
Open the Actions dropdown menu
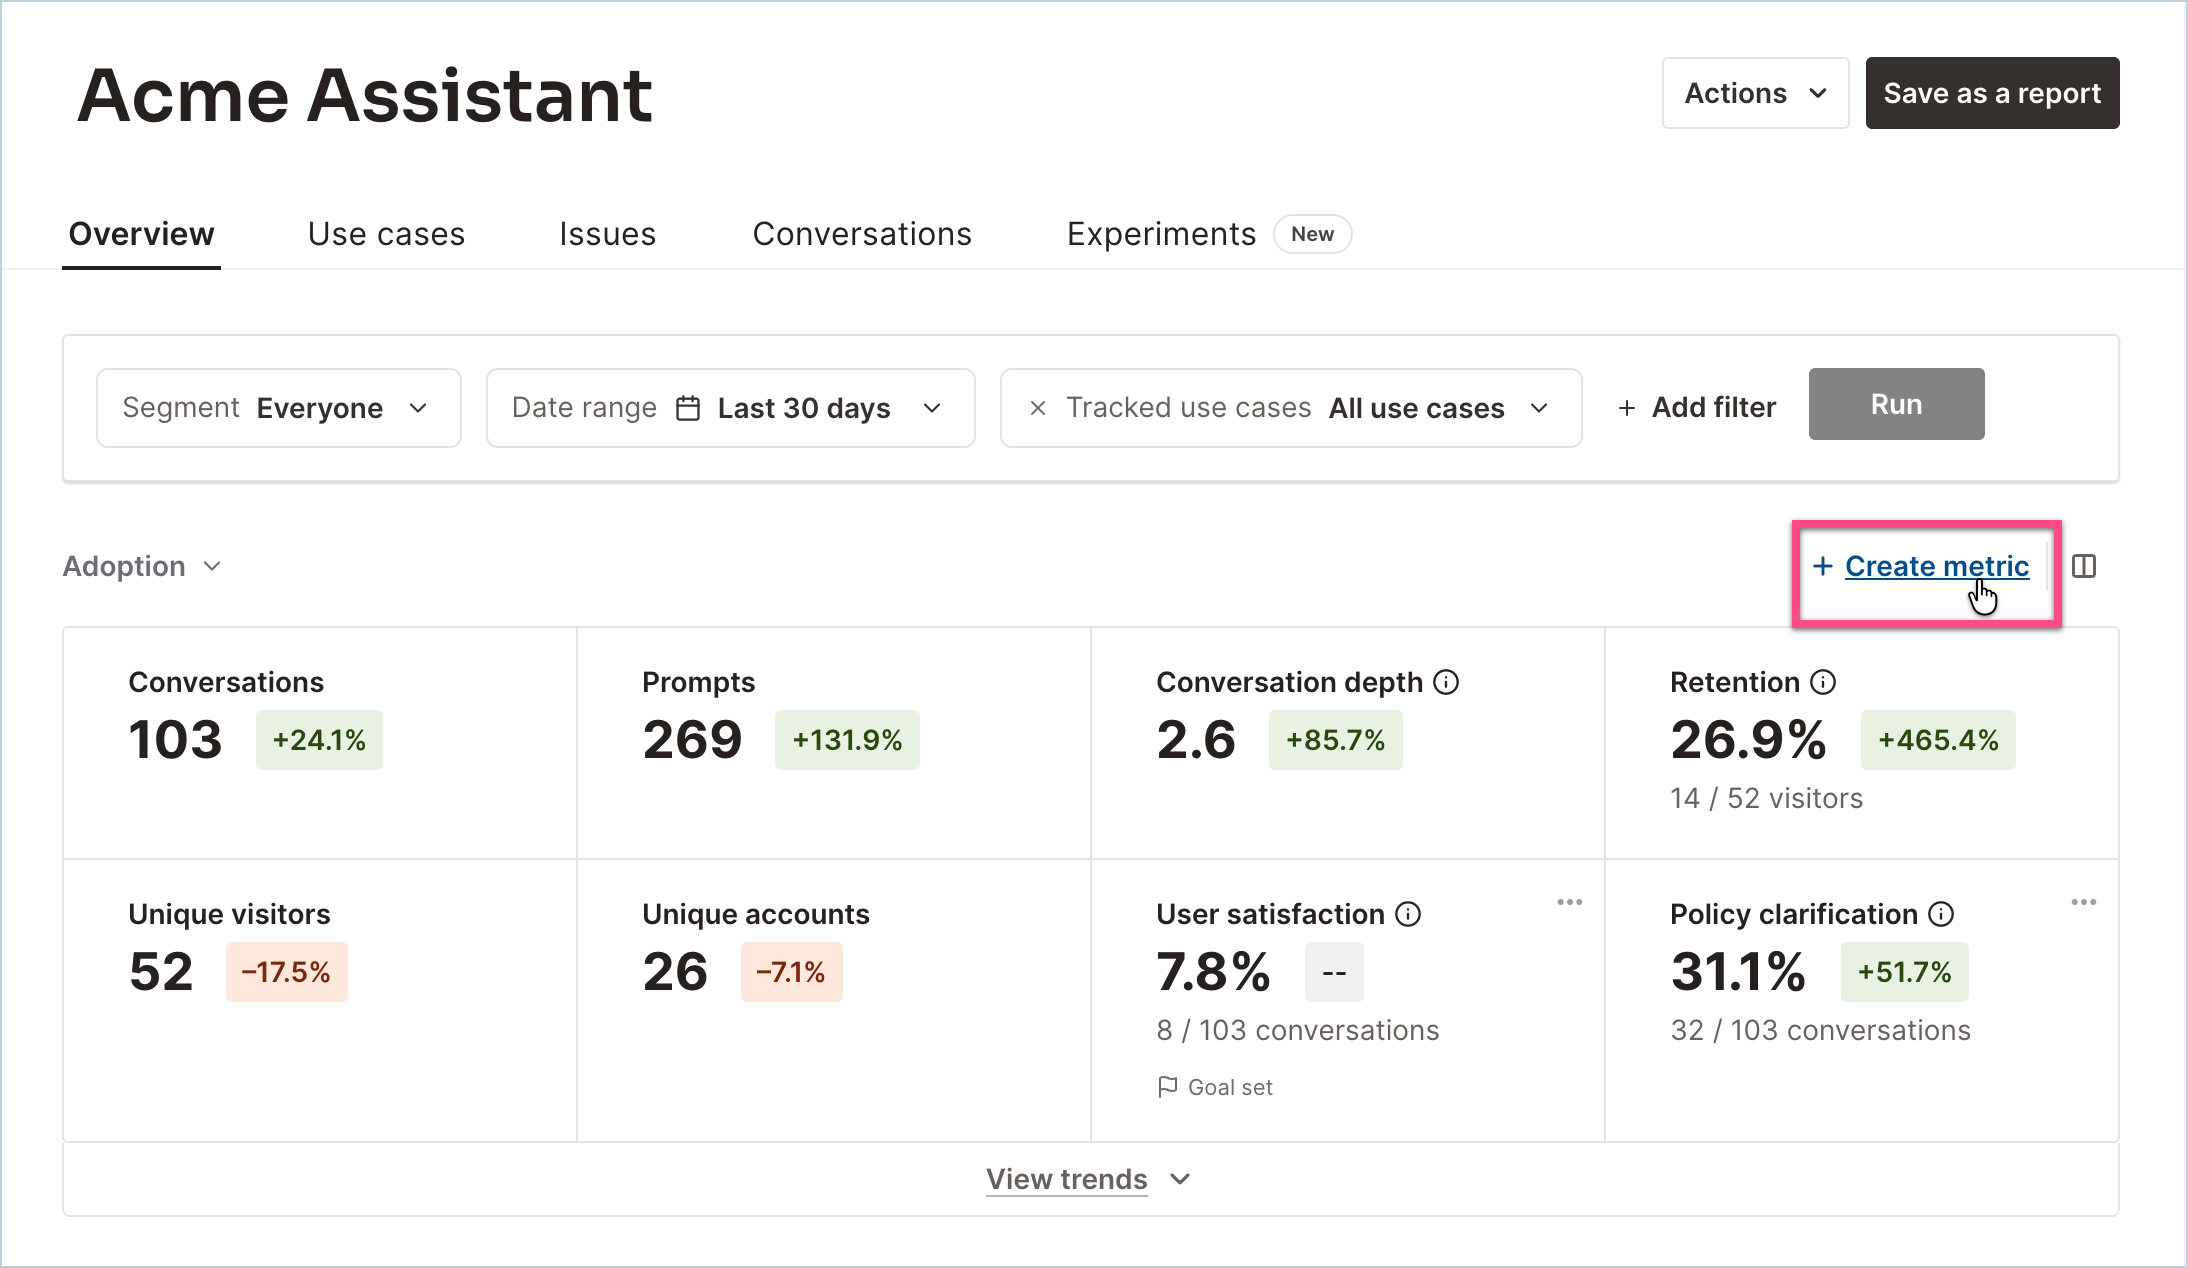point(1755,93)
